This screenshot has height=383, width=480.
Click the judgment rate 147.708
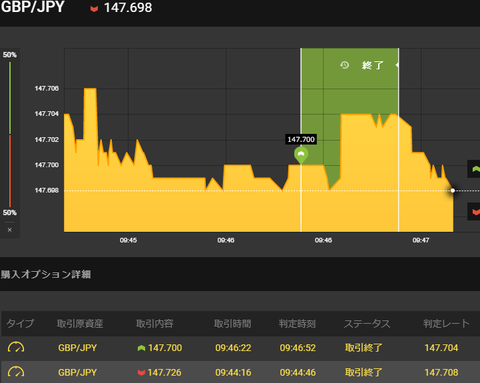click(x=441, y=372)
